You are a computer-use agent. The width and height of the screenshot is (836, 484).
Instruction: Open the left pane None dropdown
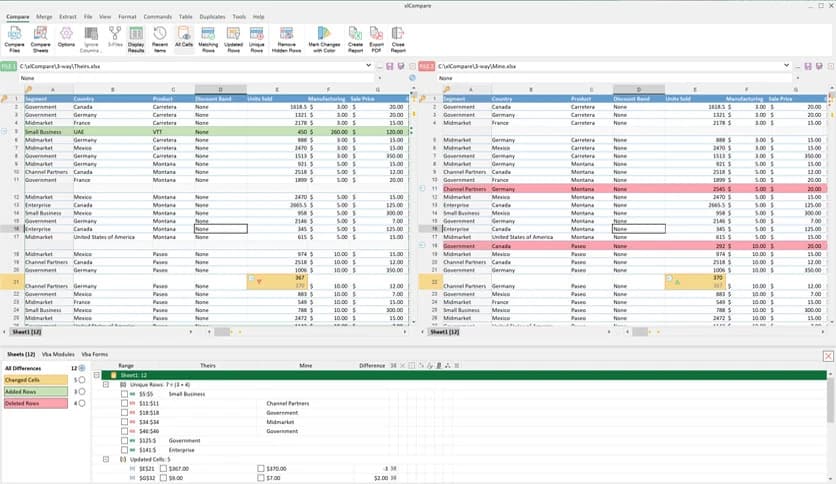(380, 78)
